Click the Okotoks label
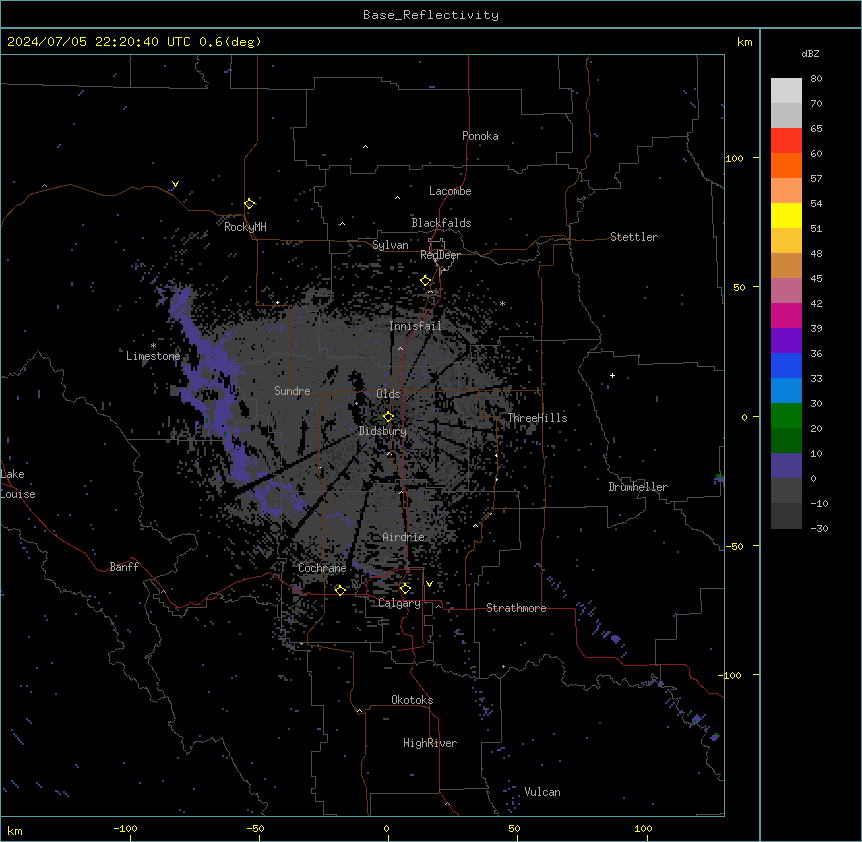 point(412,700)
